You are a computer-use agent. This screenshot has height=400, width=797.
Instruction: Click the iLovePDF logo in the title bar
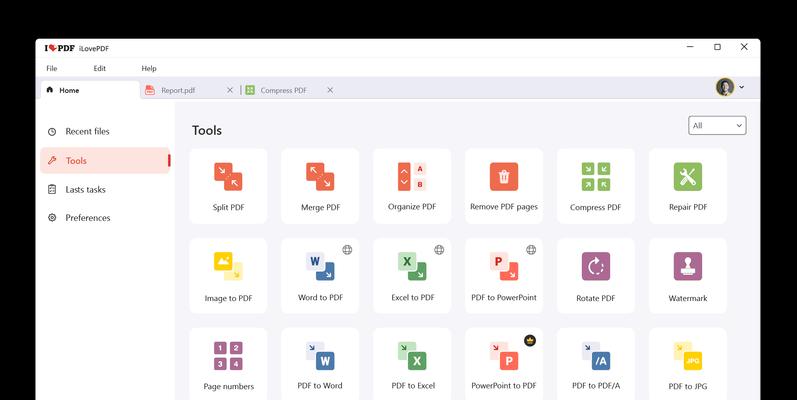[59, 48]
